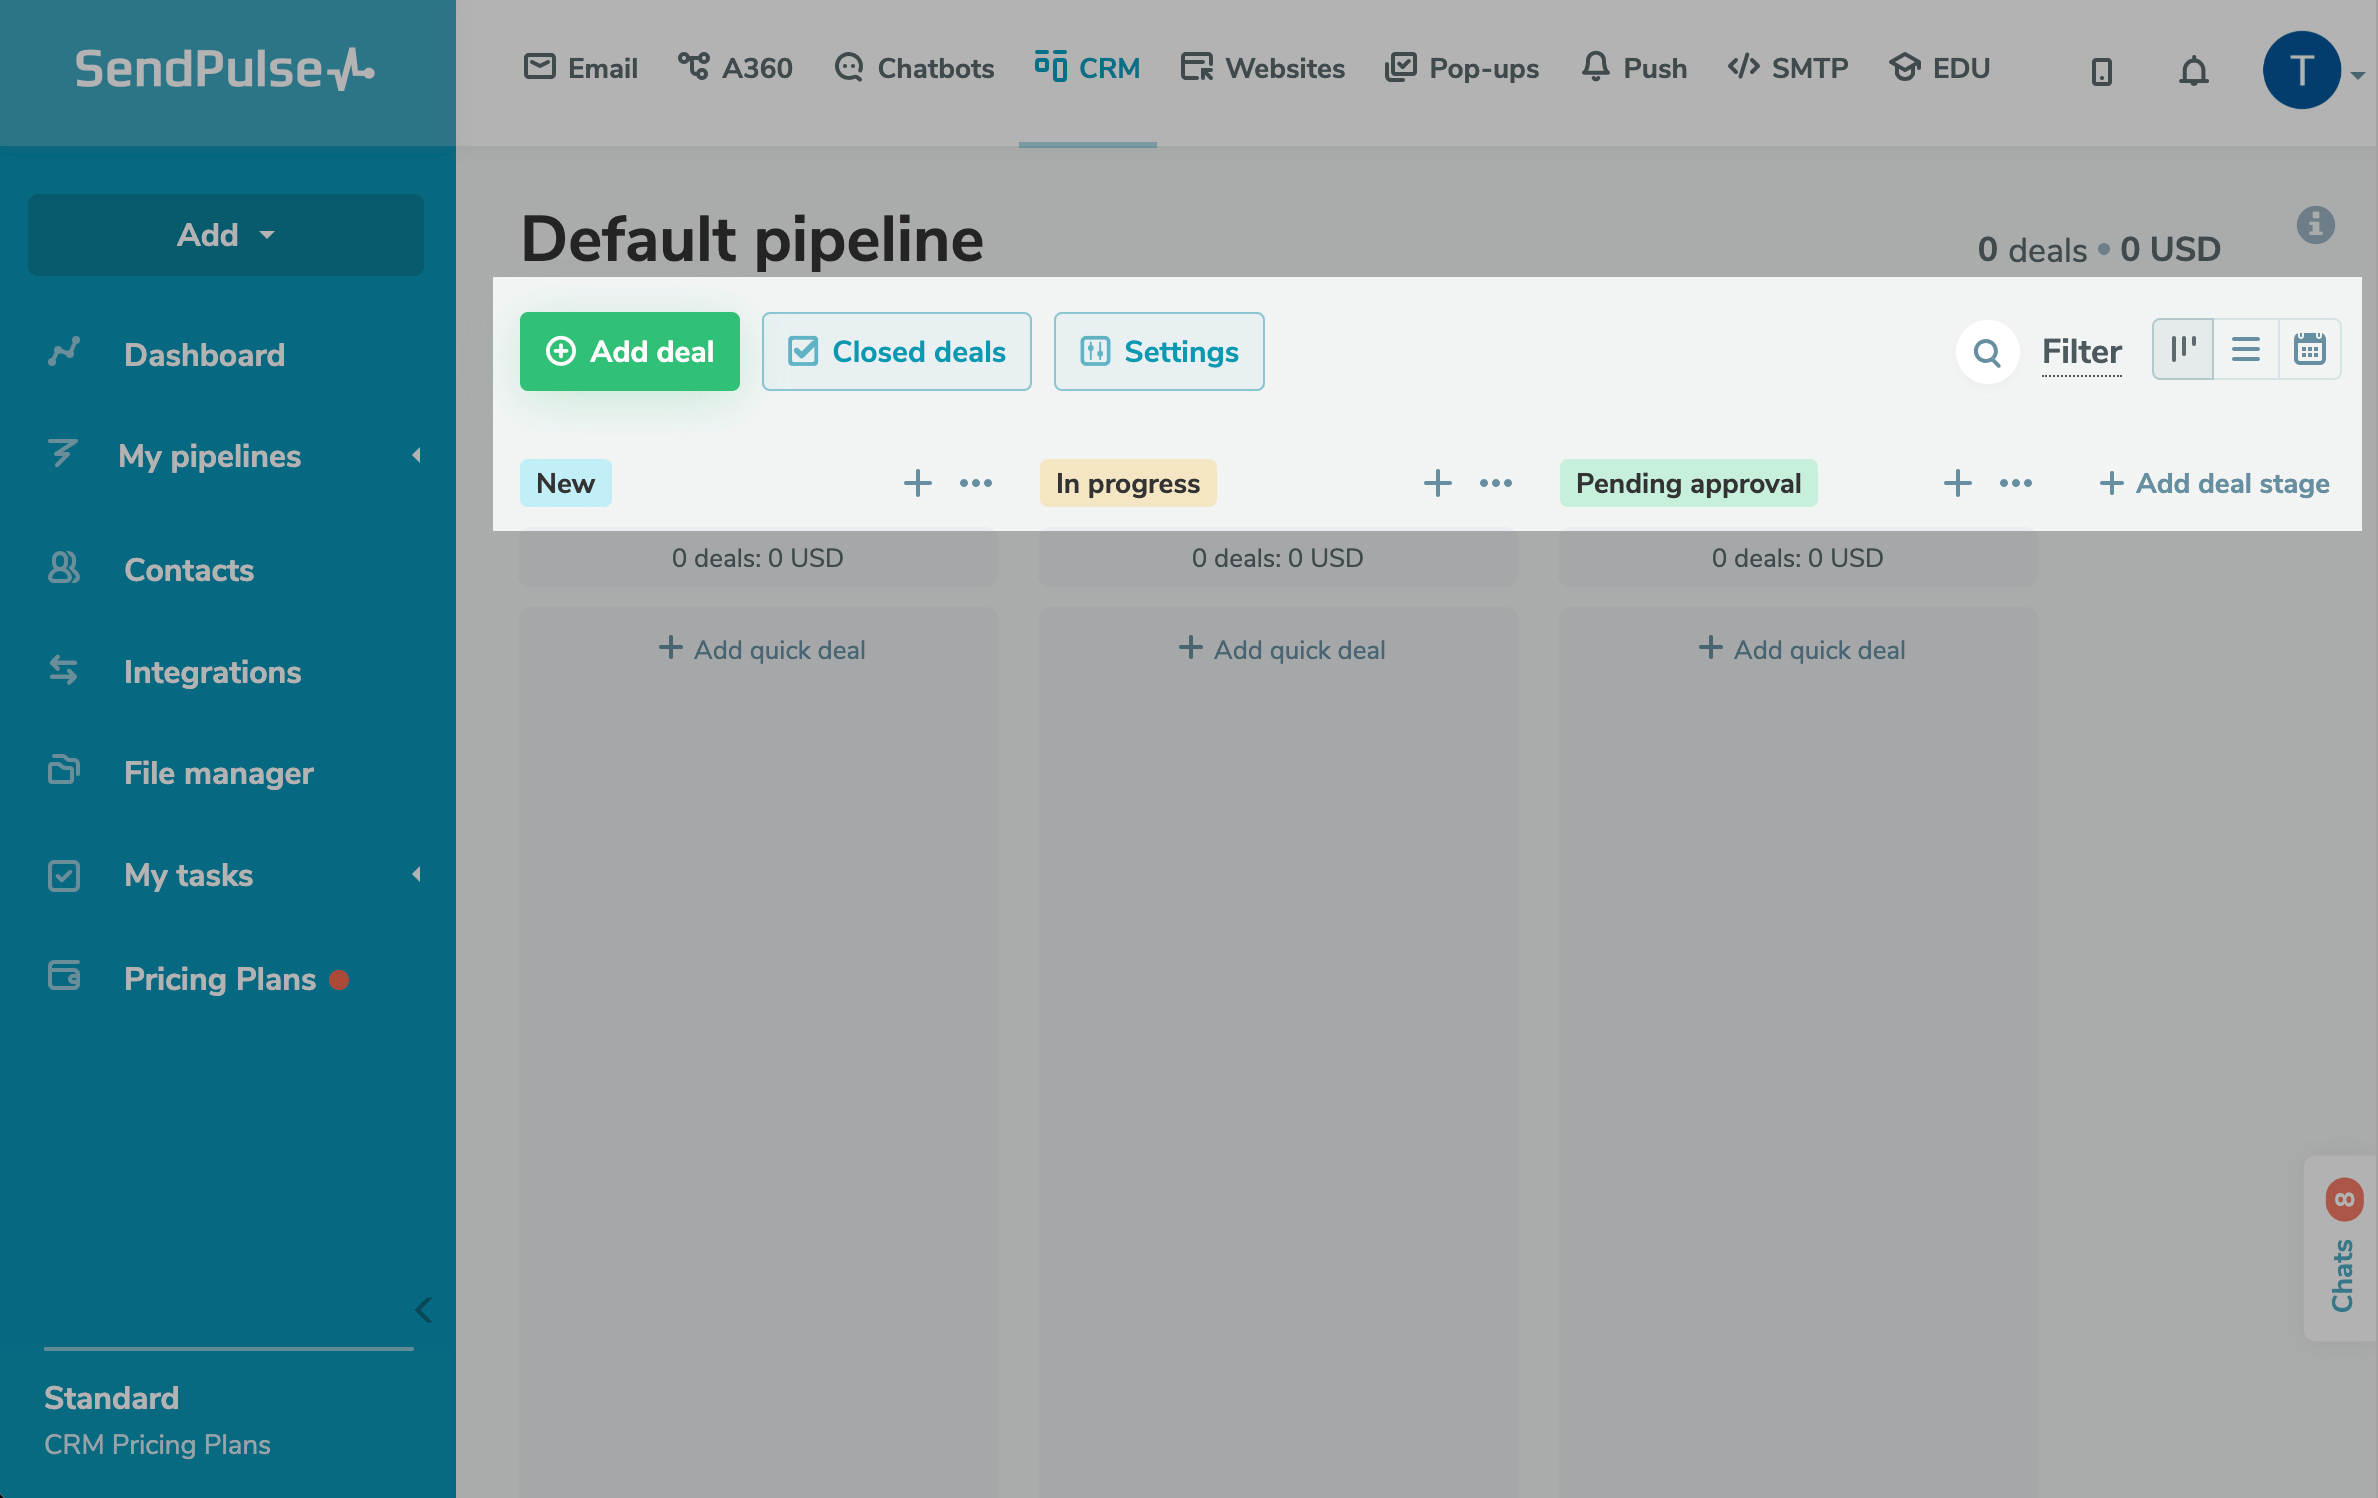Screen dimensions: 2378x1498
Task: Collapse the sidebar with the chevron arrow
Action: click(424, 1310)
